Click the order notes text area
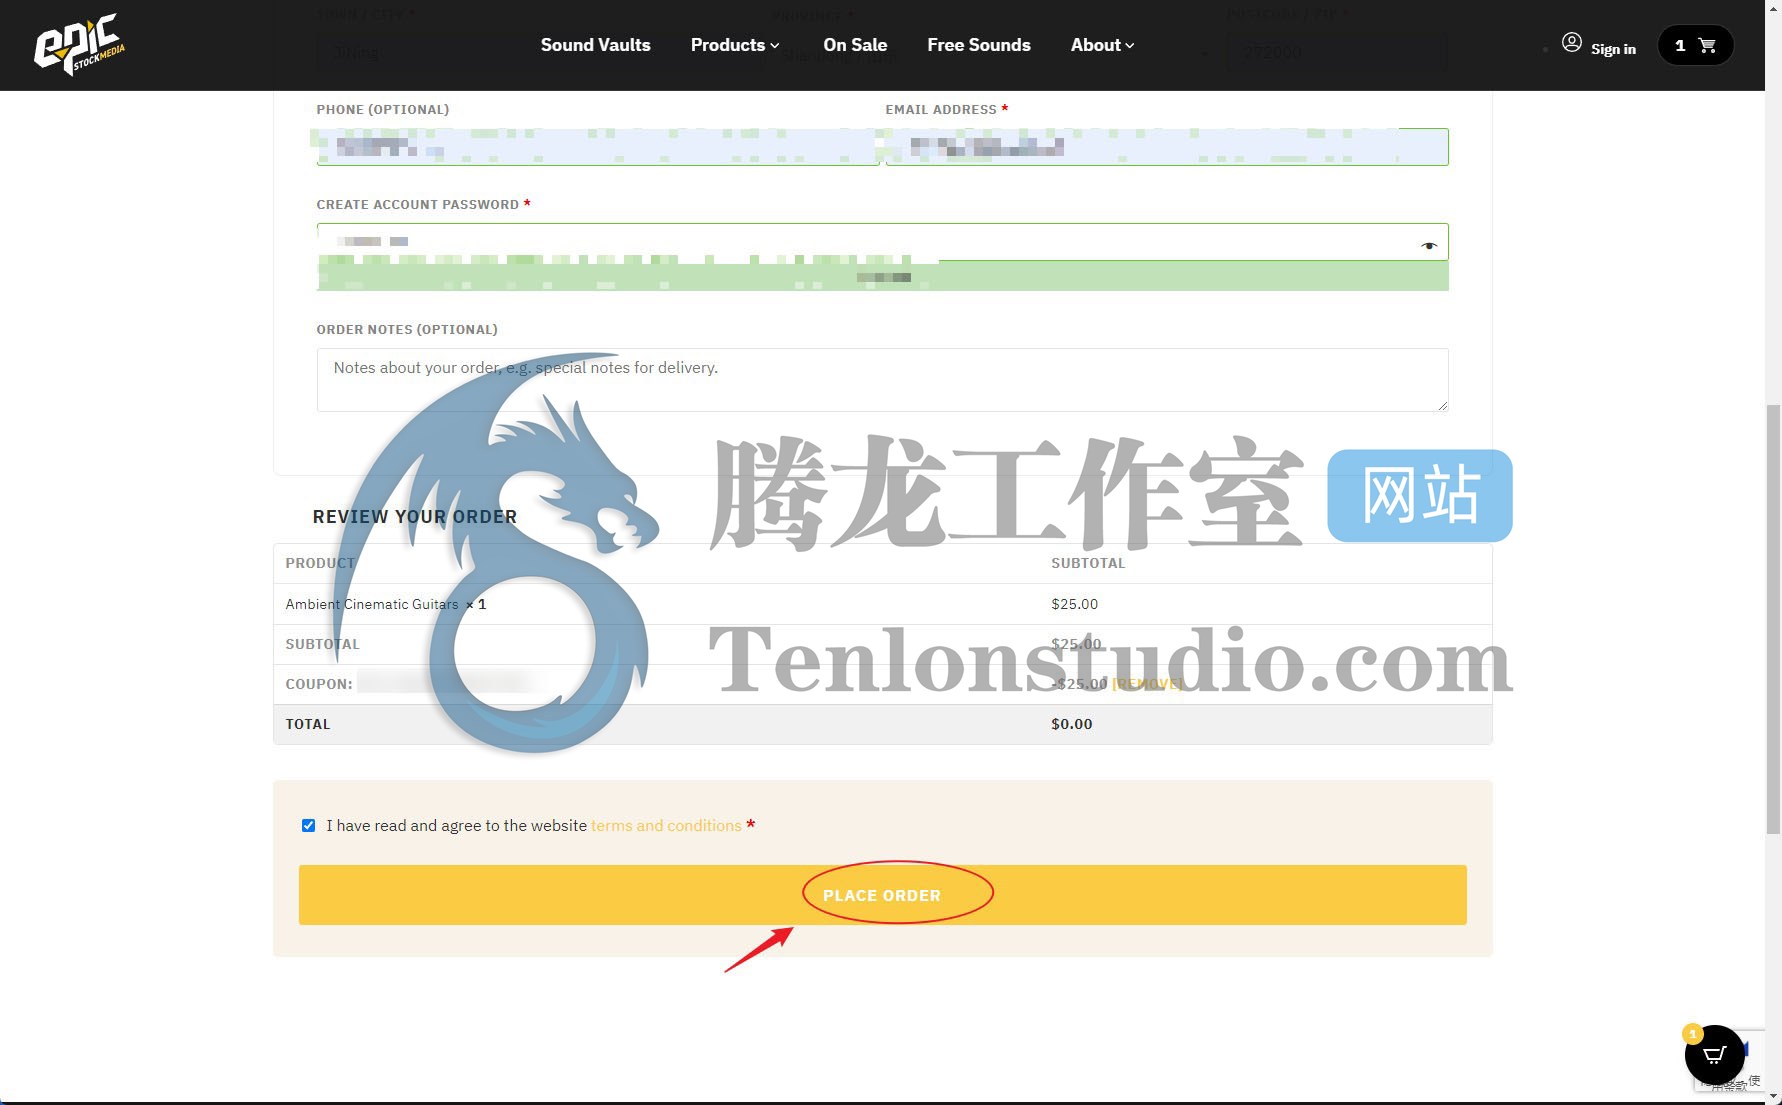This screenshot has height=1105, width=1782. [882, 380]
